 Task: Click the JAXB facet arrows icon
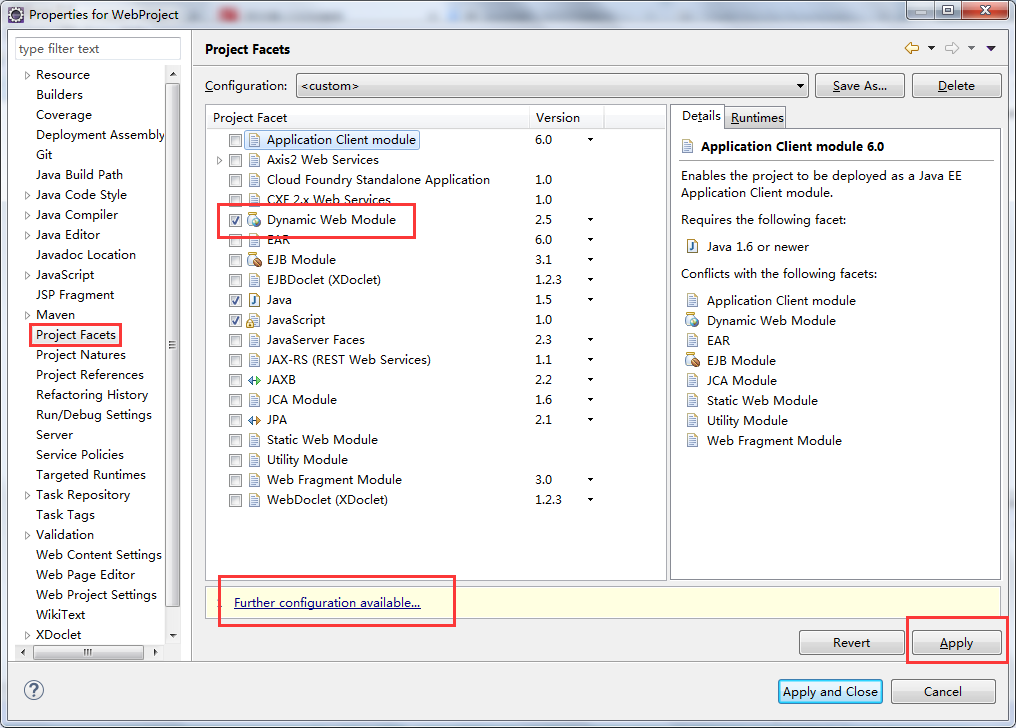click(x=255, y=380)
